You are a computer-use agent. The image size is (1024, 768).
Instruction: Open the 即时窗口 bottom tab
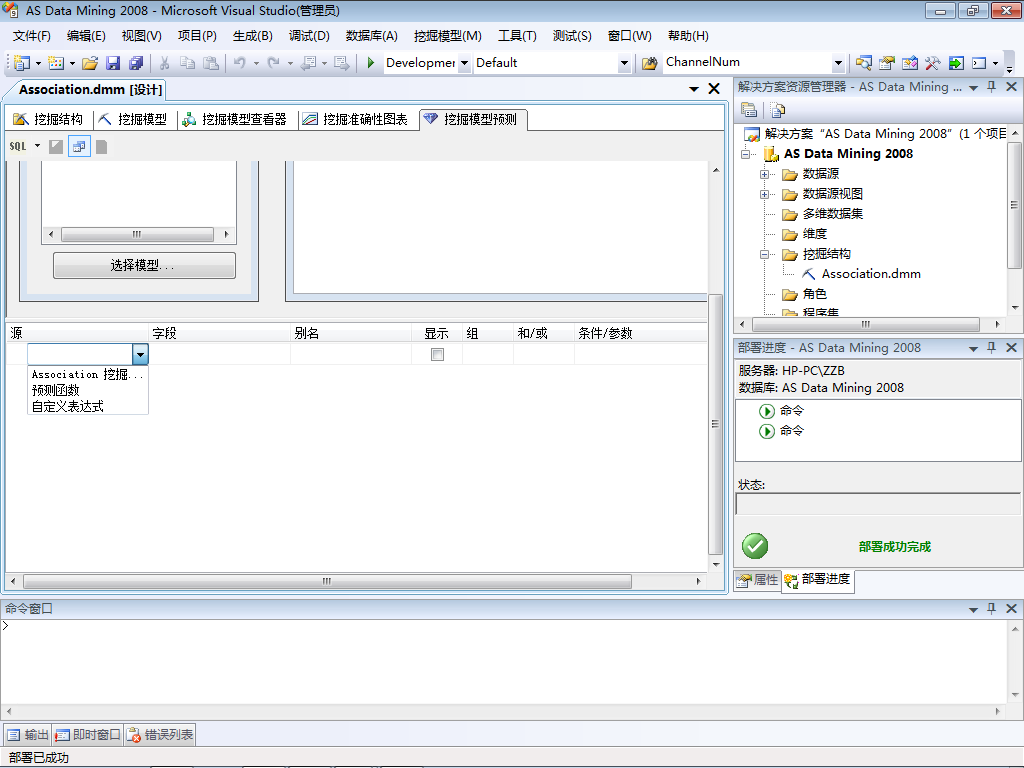88,735
